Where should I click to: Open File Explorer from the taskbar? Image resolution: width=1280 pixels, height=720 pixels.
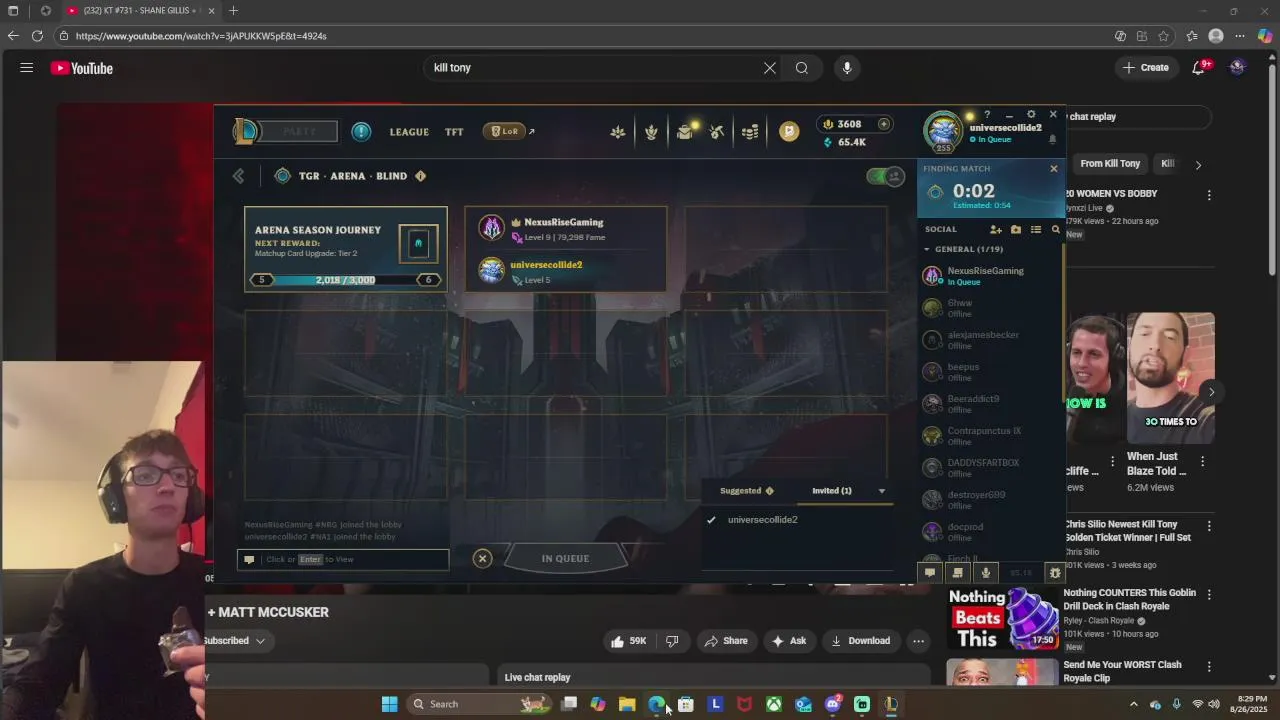click(627, 704)
